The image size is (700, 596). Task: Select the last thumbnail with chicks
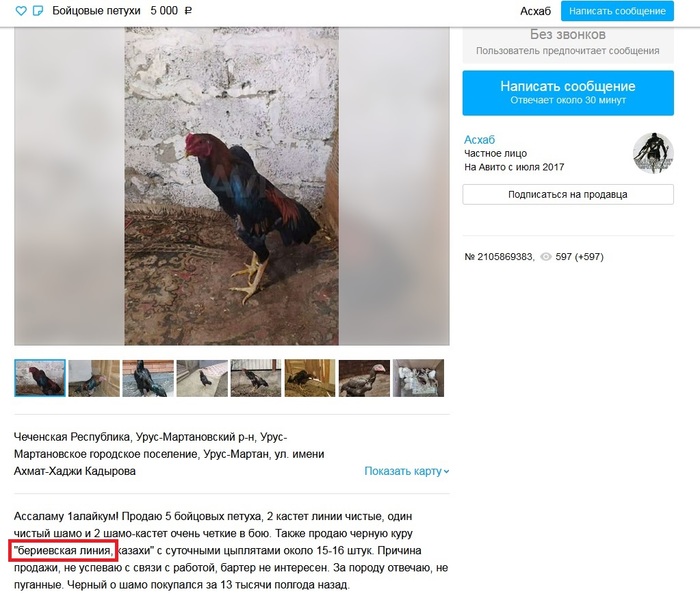coord(418,378)
